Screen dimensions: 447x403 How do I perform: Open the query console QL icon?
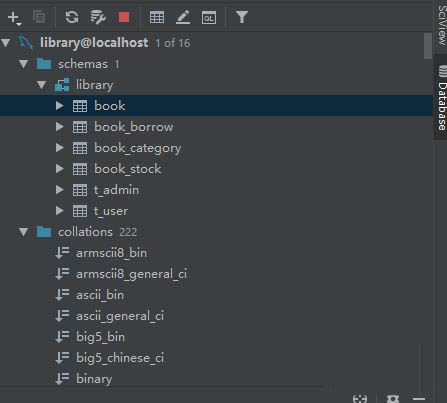pos(209,17)
